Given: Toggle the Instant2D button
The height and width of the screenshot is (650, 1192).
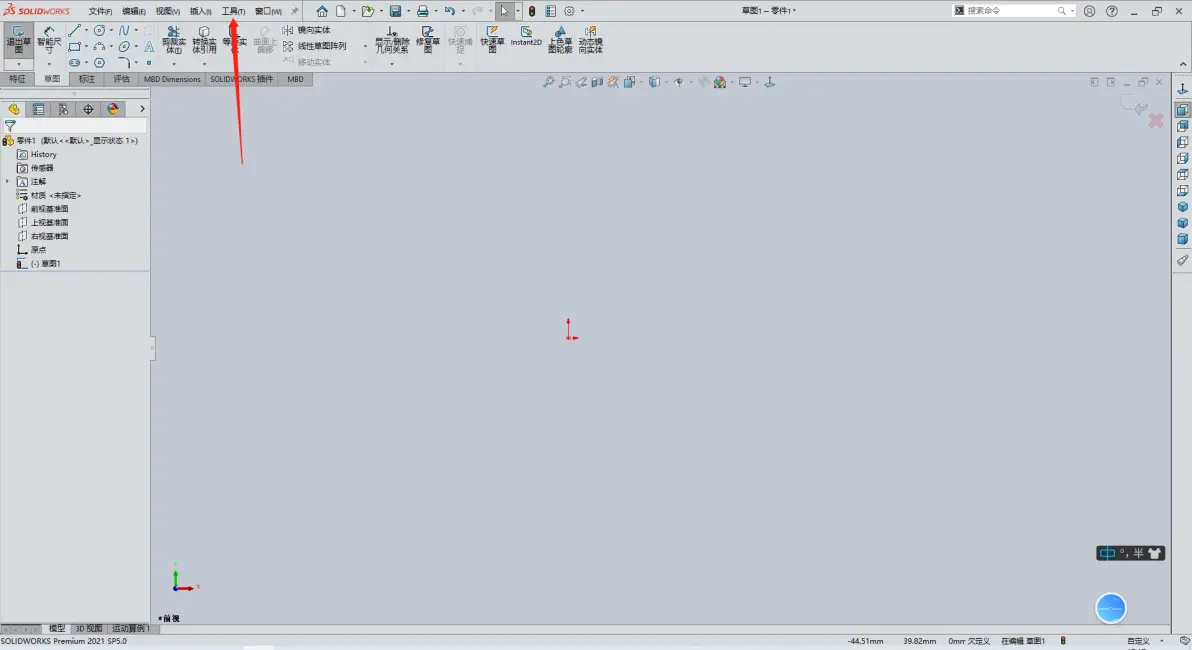Looking at the screenshot, I should (526, 36).
